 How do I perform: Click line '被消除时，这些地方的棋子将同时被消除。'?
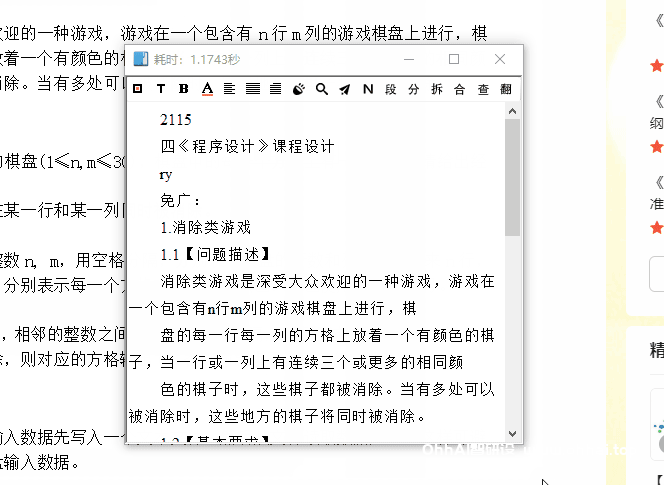(x=277, y=417)
